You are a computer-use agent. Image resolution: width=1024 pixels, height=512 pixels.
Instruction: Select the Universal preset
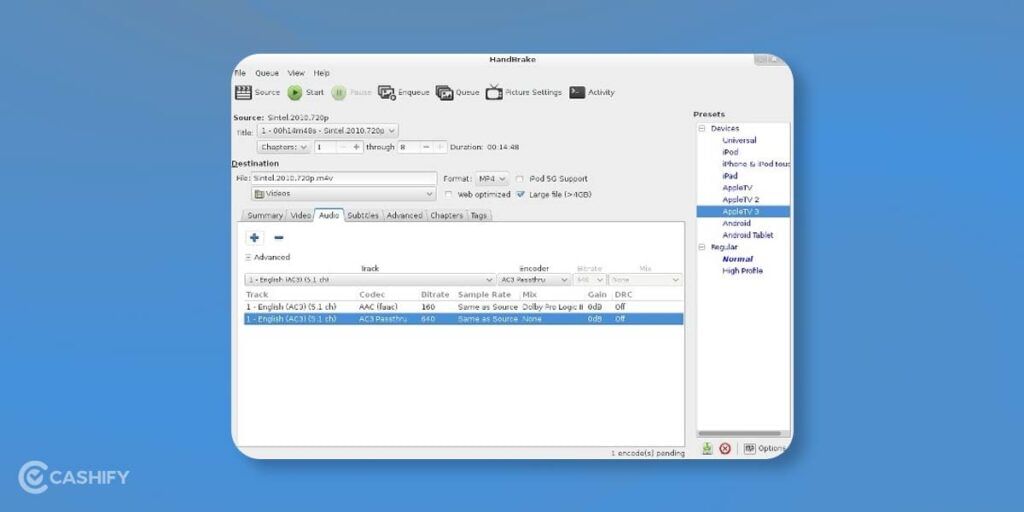(739, 140)
